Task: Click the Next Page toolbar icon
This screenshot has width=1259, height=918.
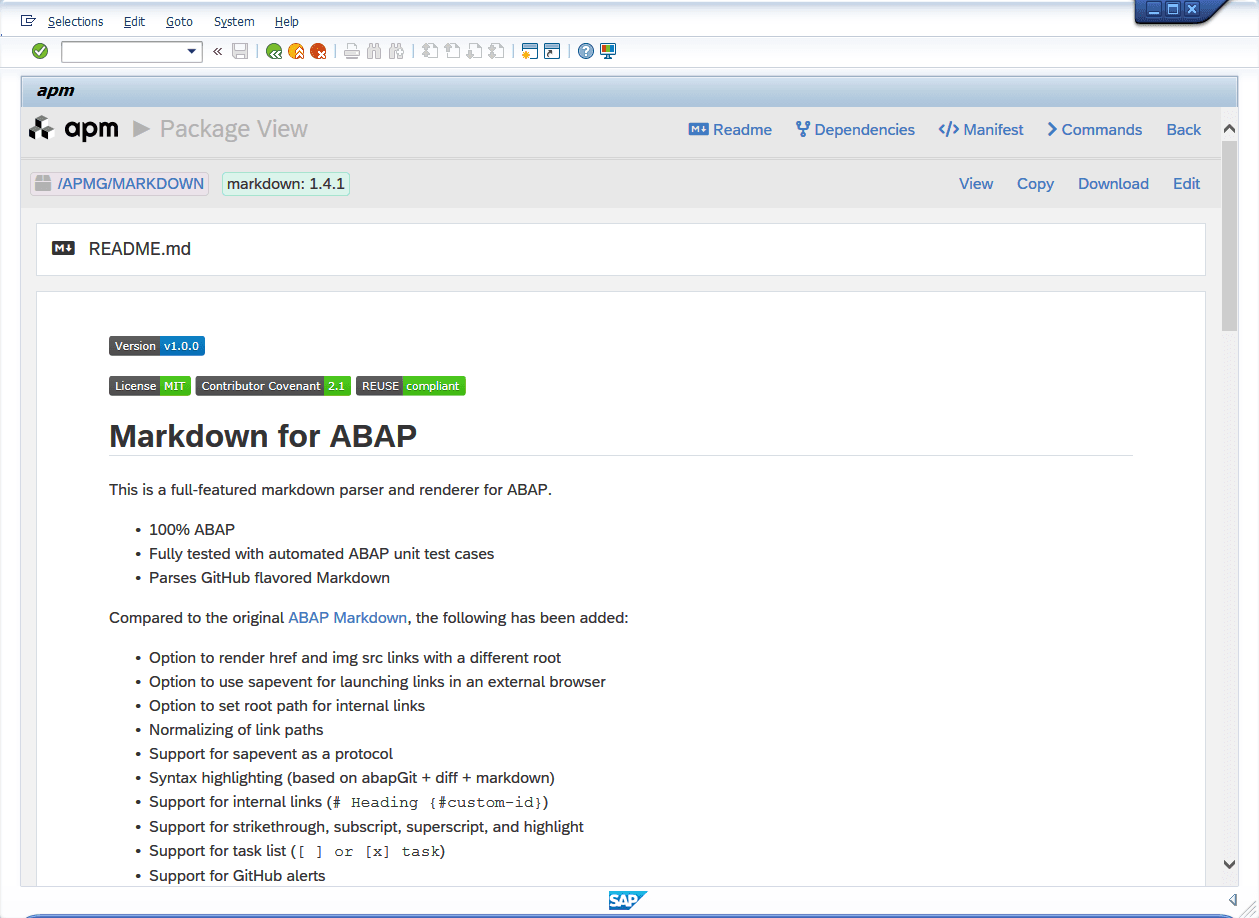Action: pyautogui.click(x=474, y=51)
